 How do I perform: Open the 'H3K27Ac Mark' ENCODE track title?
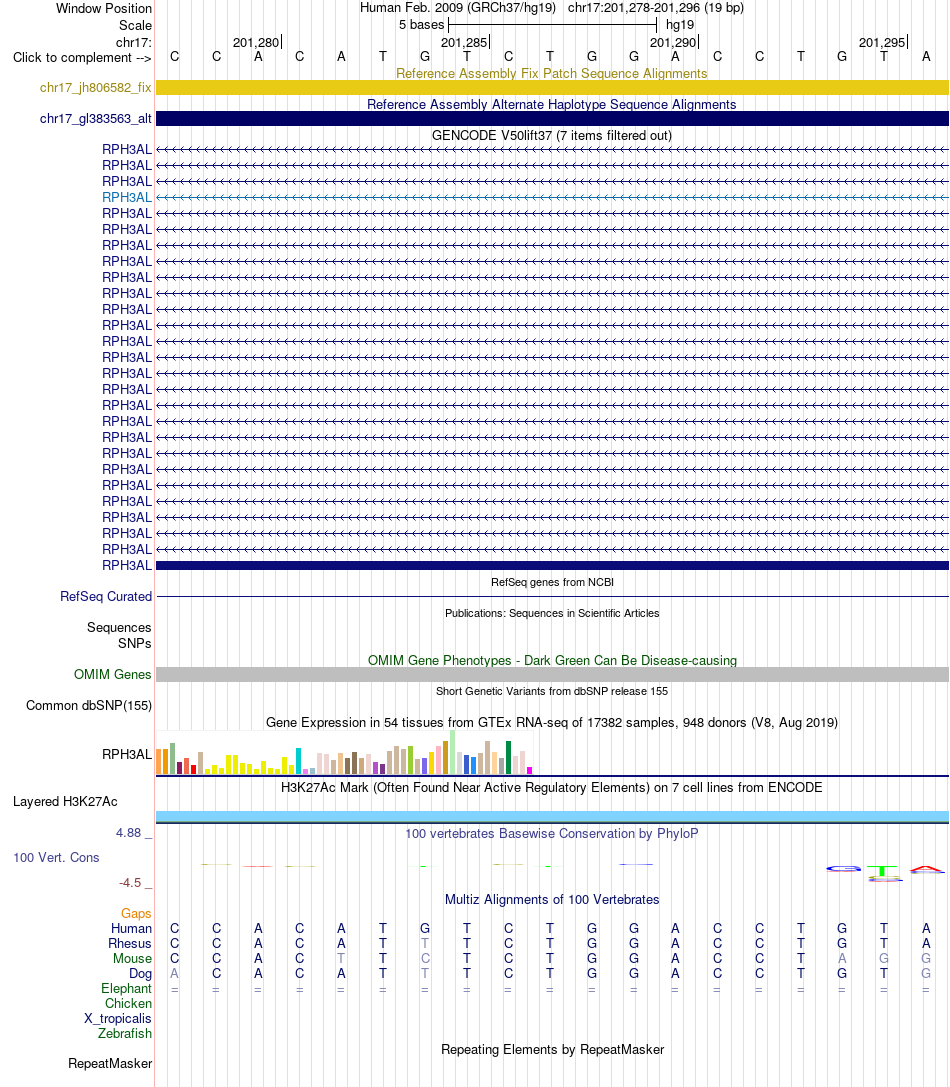552,788
